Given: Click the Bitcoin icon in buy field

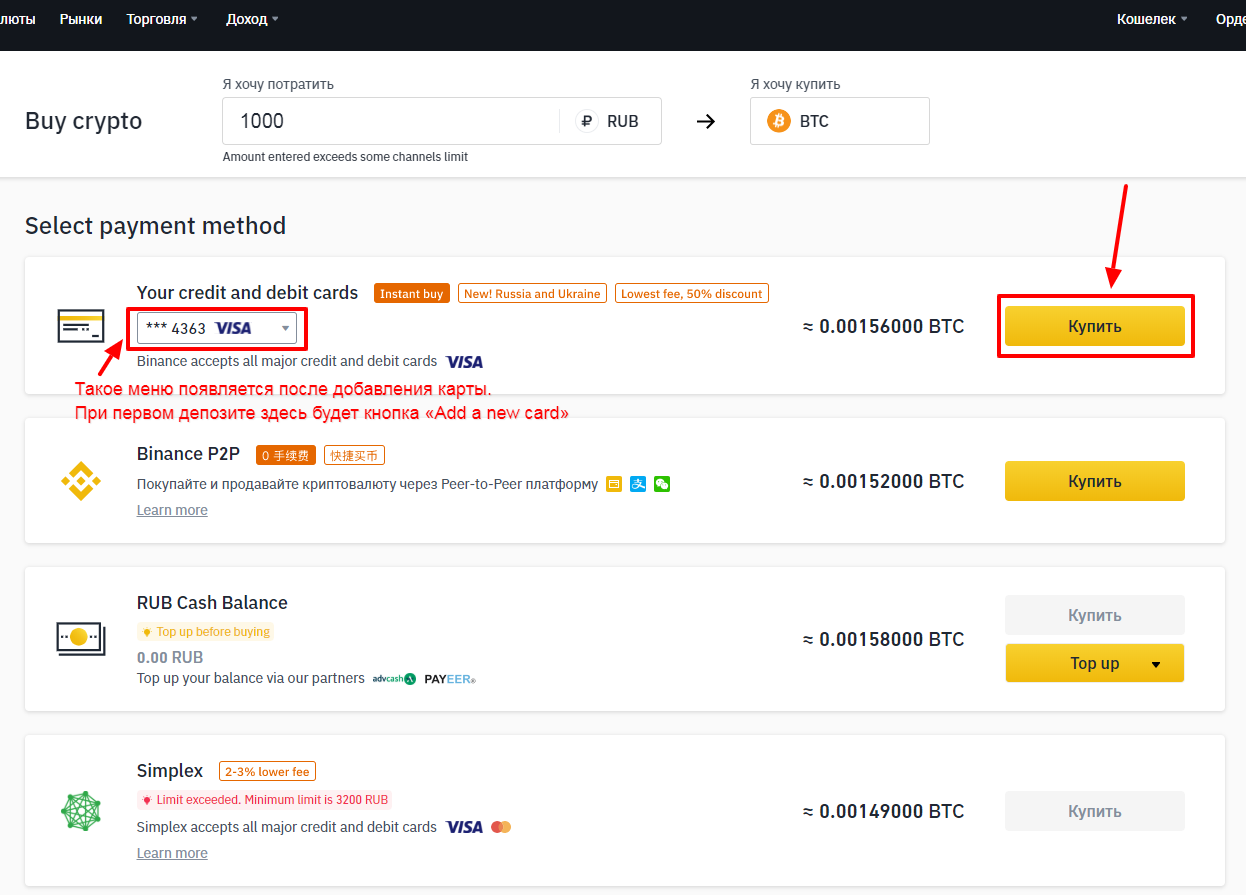Looking at the screenshot, I should coord(778,121).
